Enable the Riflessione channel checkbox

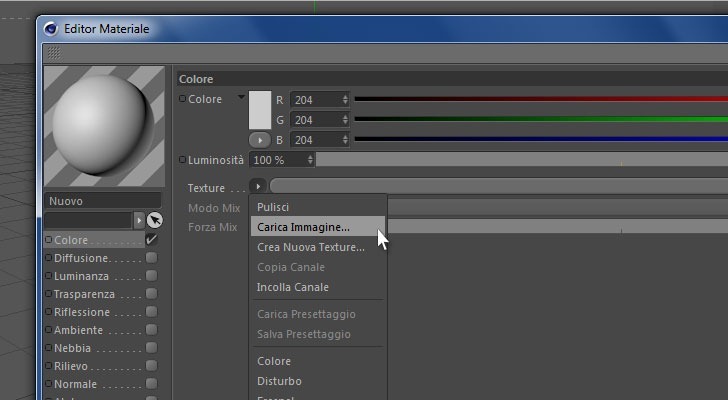click(x=151, y=311)
